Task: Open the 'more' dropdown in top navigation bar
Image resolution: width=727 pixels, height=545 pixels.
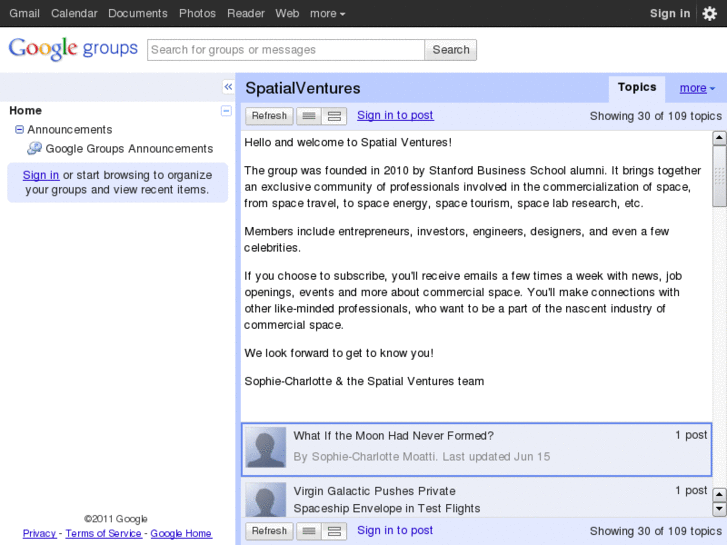Action: (327, 13)
